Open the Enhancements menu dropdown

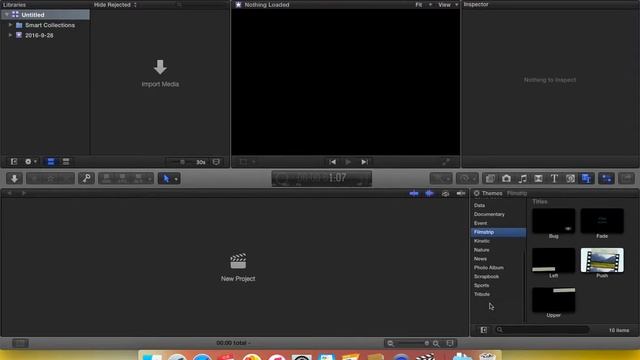pos(441,178)
